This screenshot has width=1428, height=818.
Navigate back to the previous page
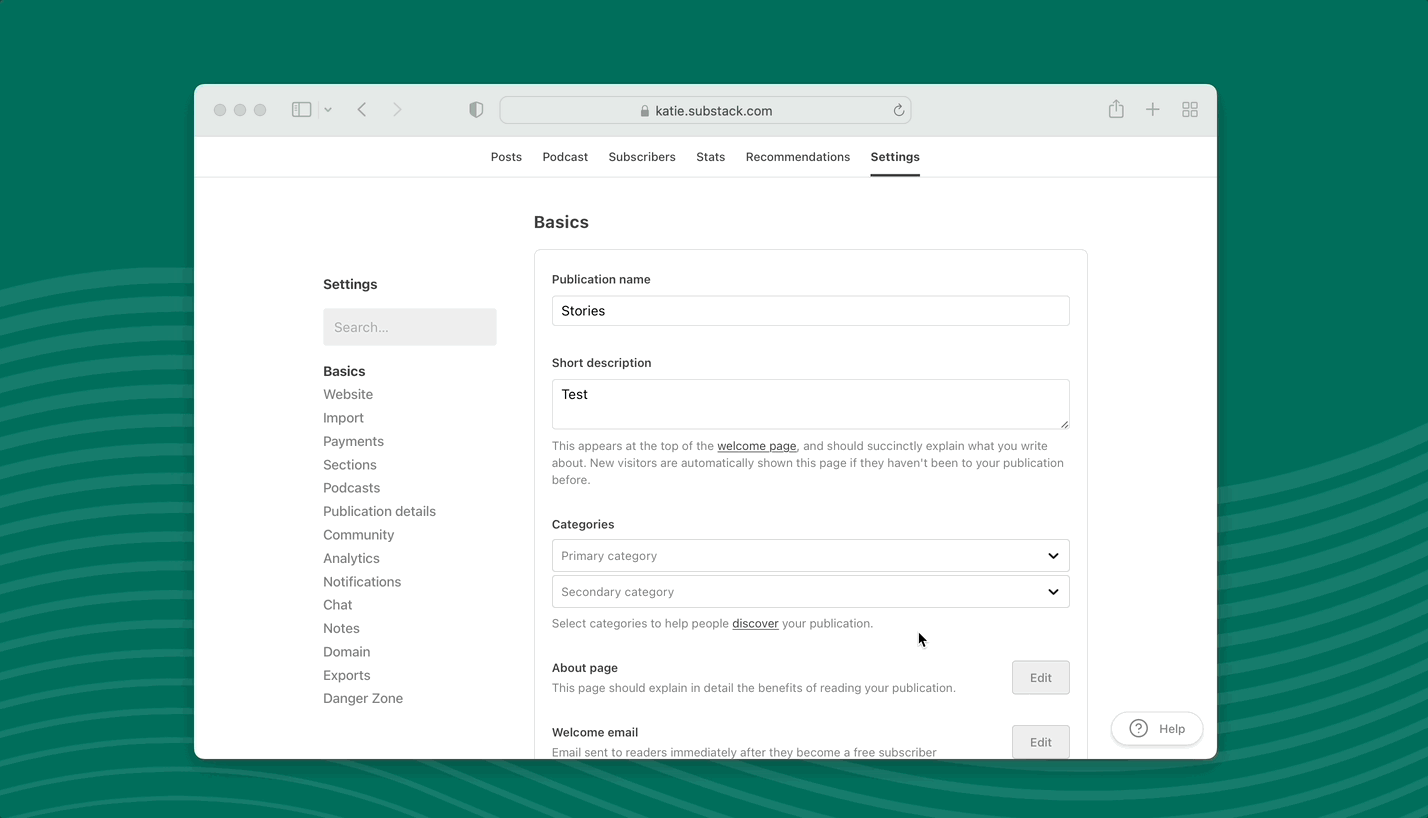coord(362,110)
